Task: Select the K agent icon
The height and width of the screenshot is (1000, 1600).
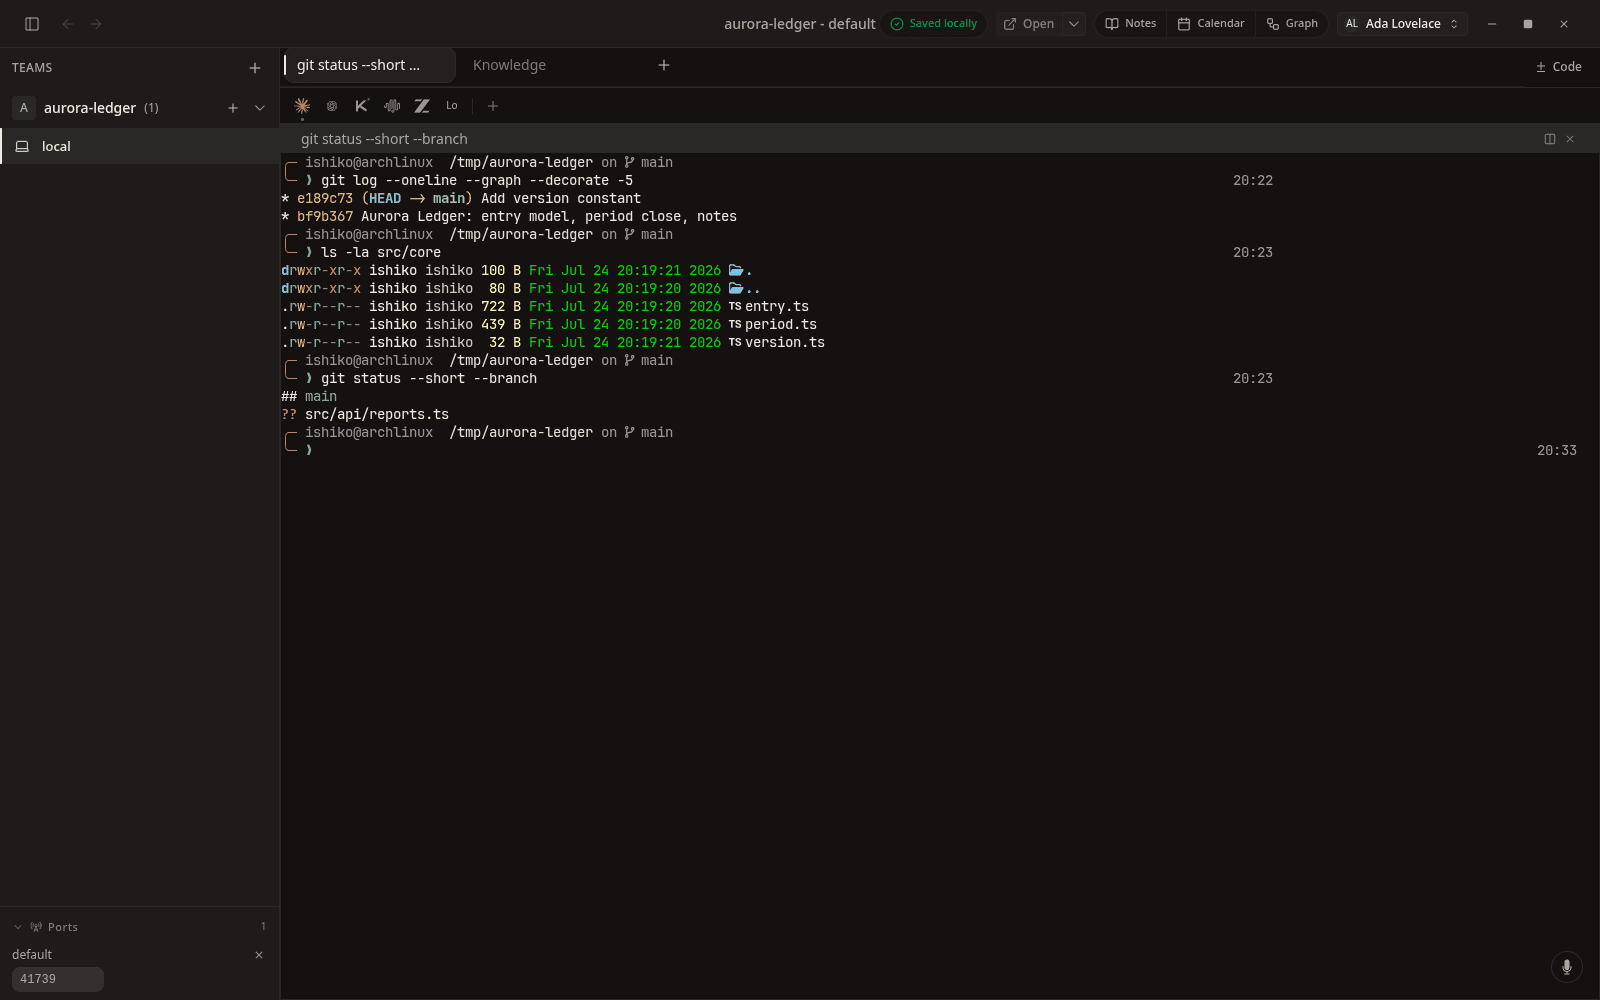Action: (x=362, y=106)
